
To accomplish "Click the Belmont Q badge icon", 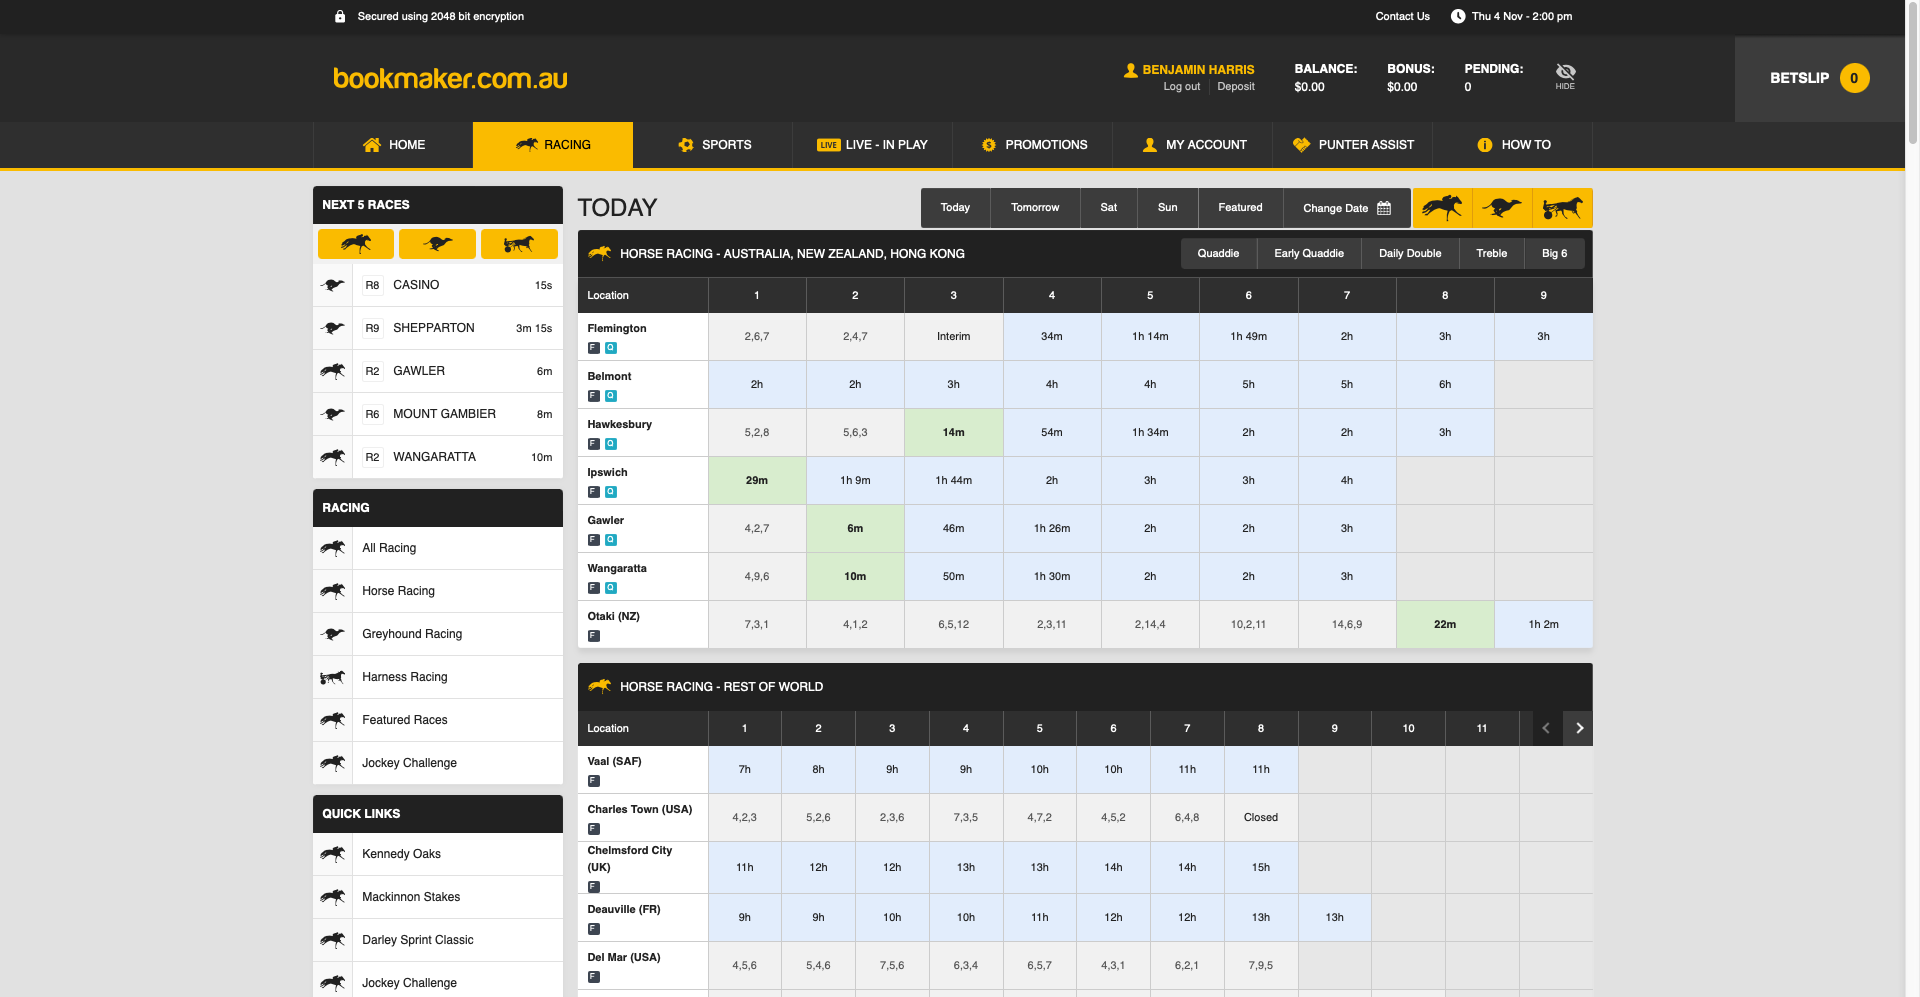I will [x=611, y=396].
